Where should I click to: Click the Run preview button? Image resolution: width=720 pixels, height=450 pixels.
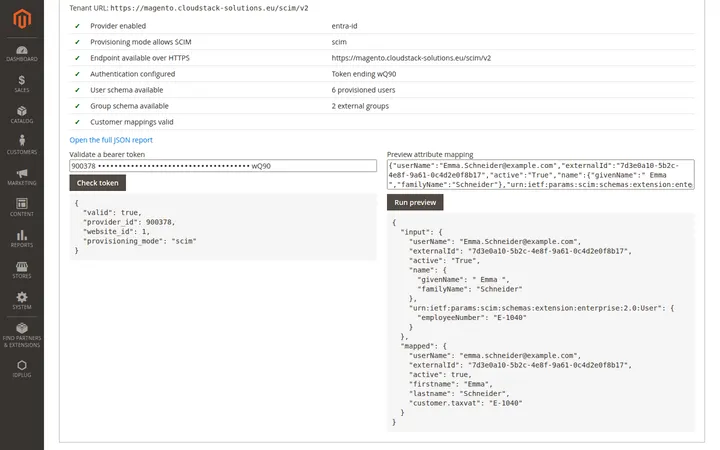coord(415,202)
